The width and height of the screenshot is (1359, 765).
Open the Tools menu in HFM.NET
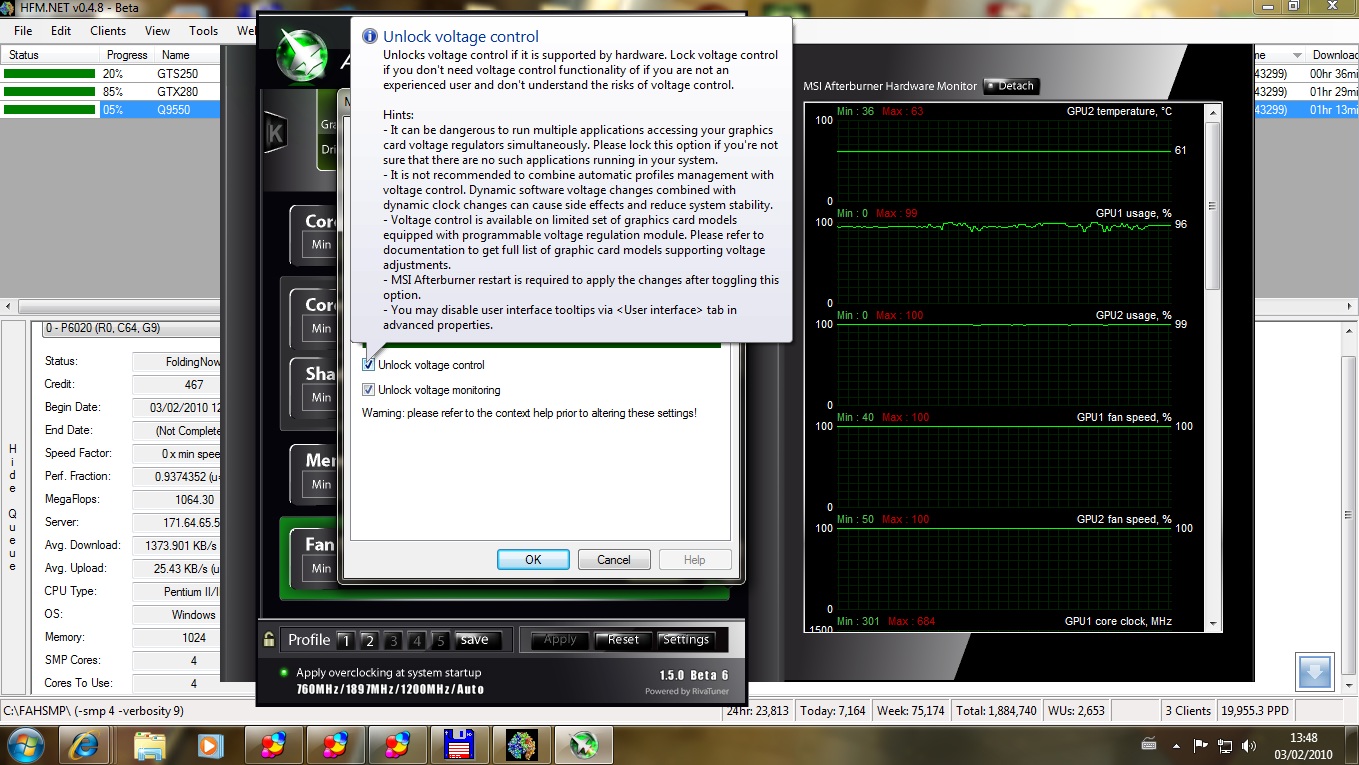(203, 31)
